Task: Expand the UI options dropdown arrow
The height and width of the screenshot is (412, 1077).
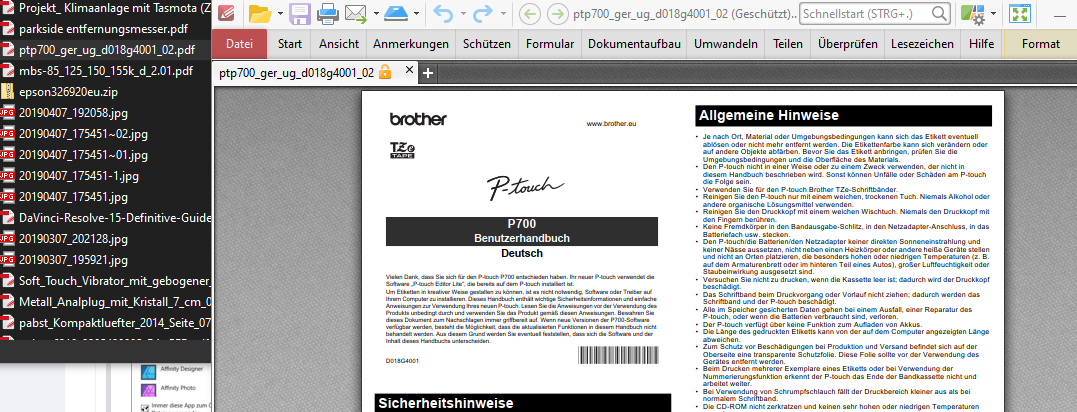Action: [993, 14]
